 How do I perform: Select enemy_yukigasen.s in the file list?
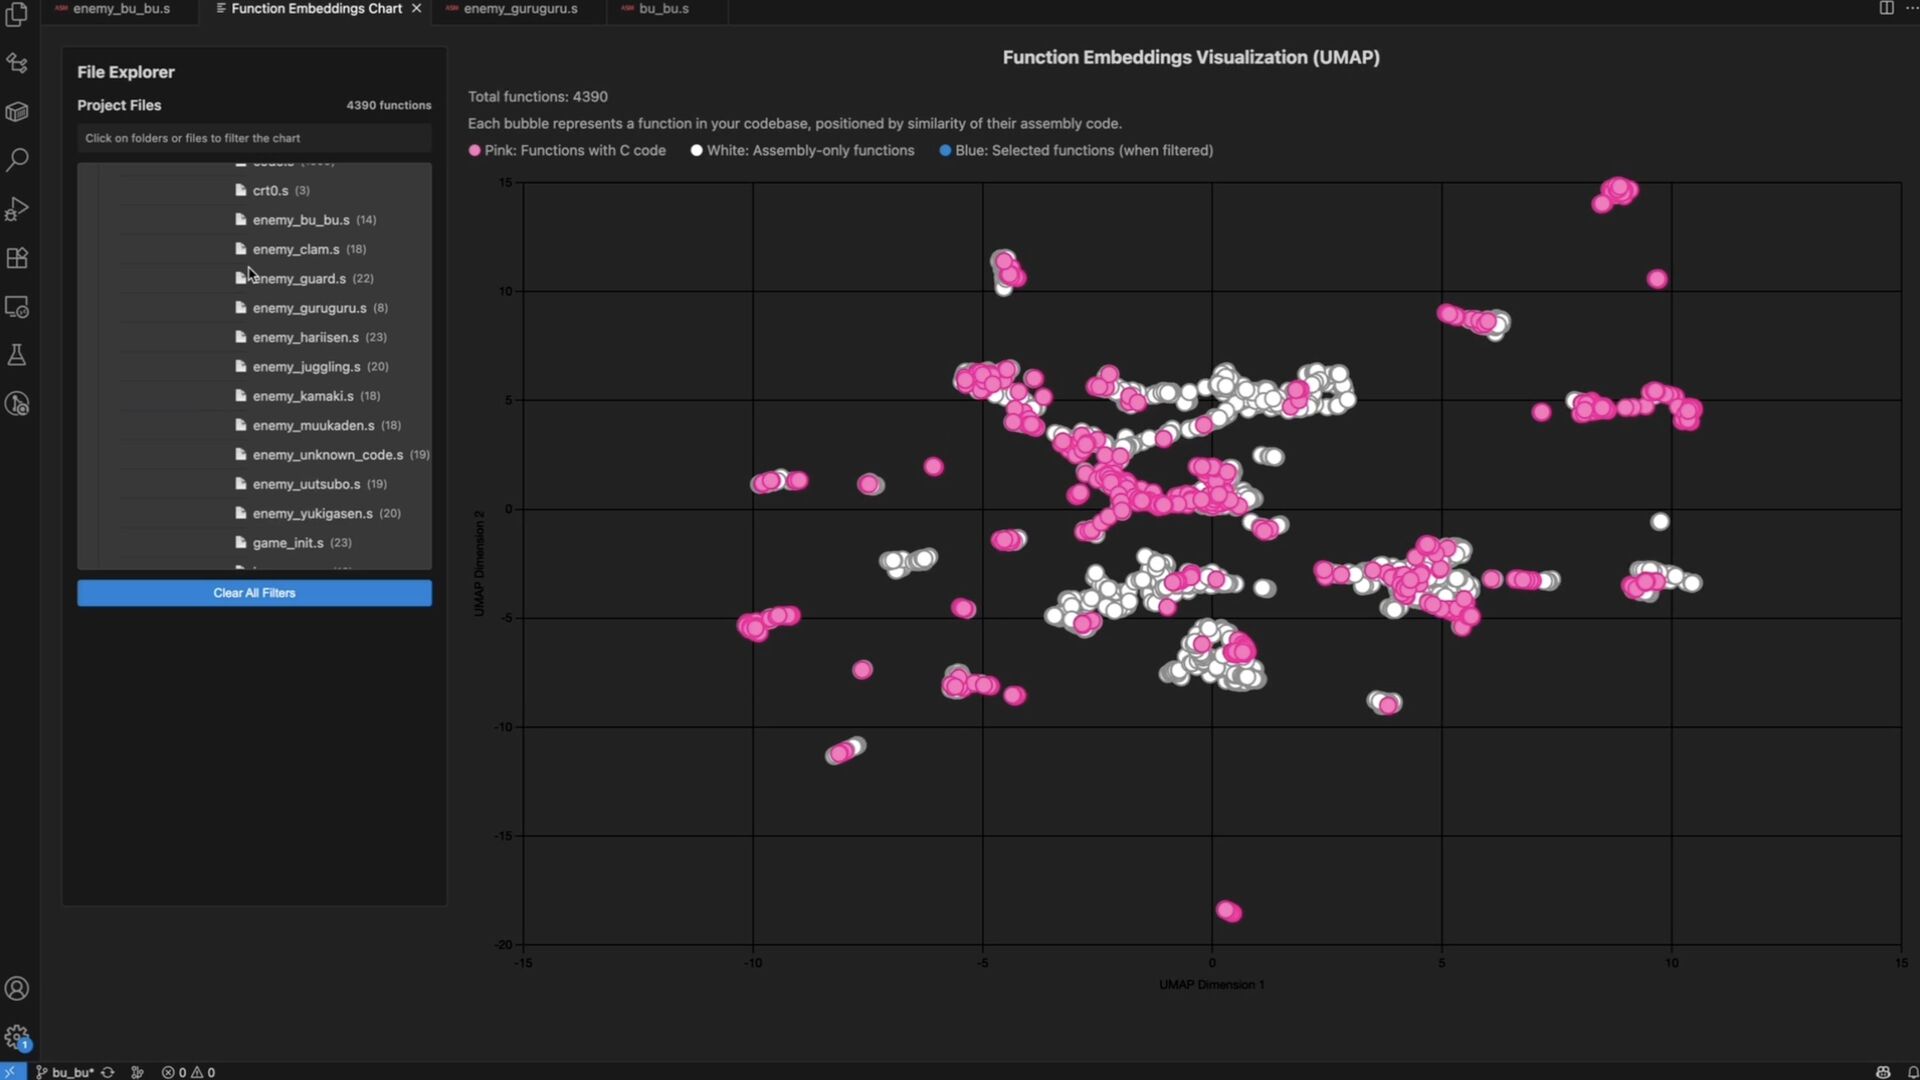[312, 513]
